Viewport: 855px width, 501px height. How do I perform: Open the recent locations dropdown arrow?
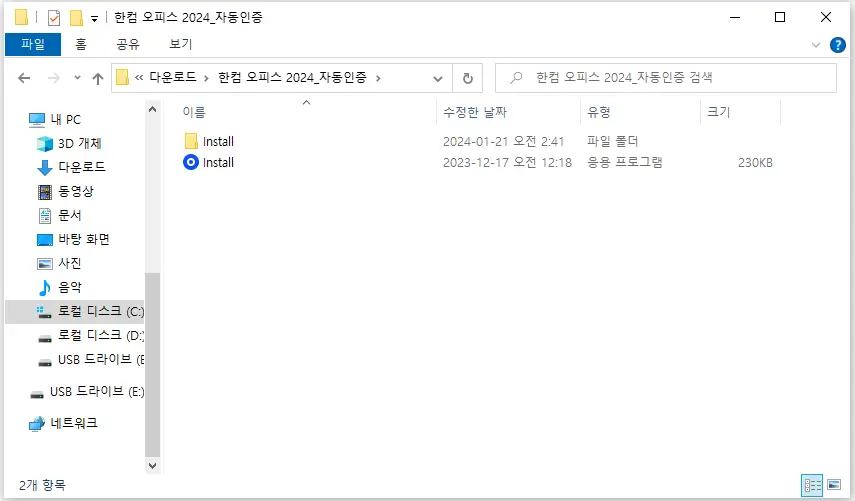coord(77,78)
